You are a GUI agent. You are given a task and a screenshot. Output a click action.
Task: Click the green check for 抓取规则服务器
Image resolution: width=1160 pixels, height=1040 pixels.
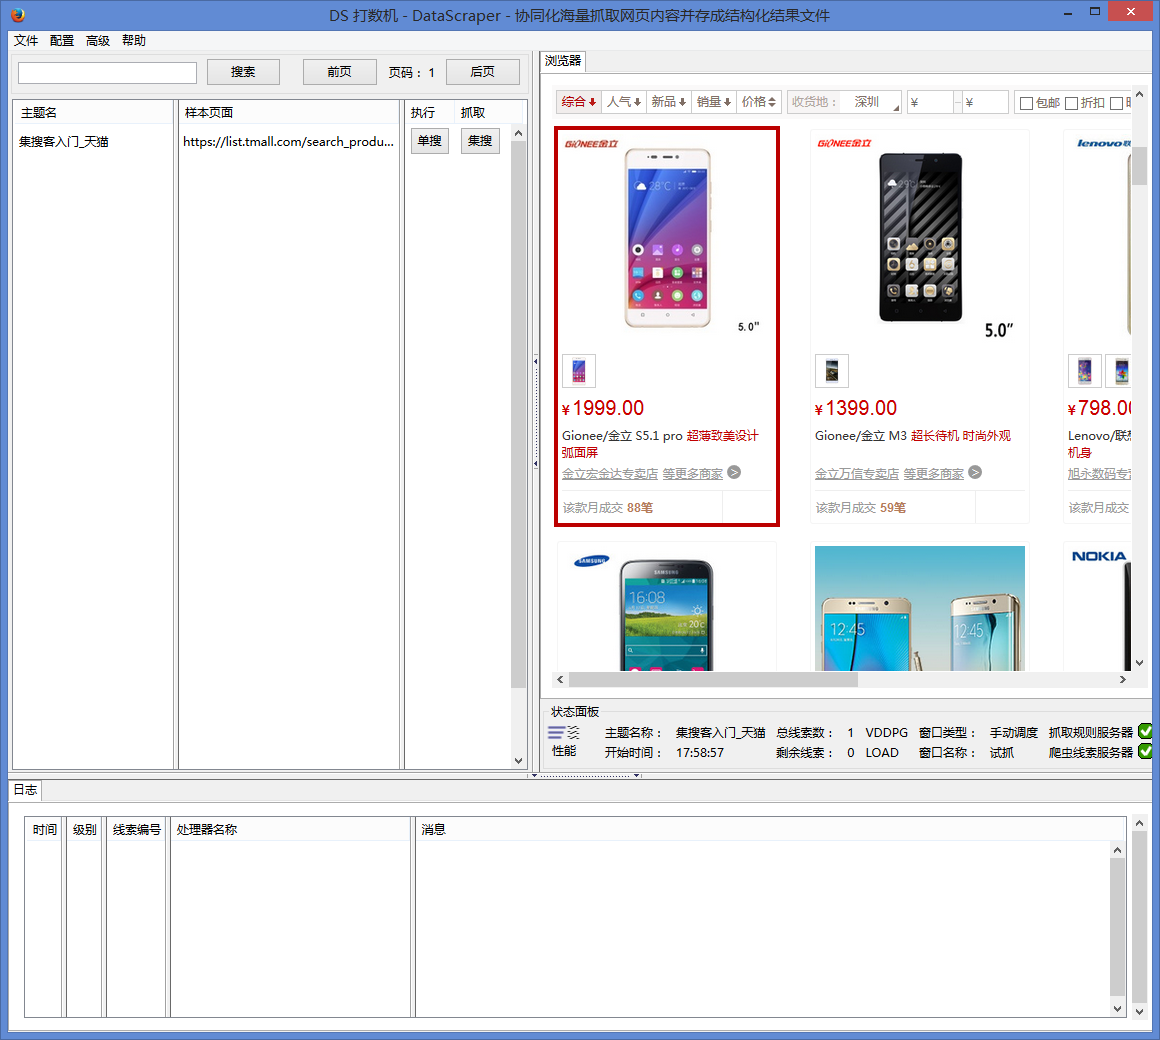(x=1145, y=732)
